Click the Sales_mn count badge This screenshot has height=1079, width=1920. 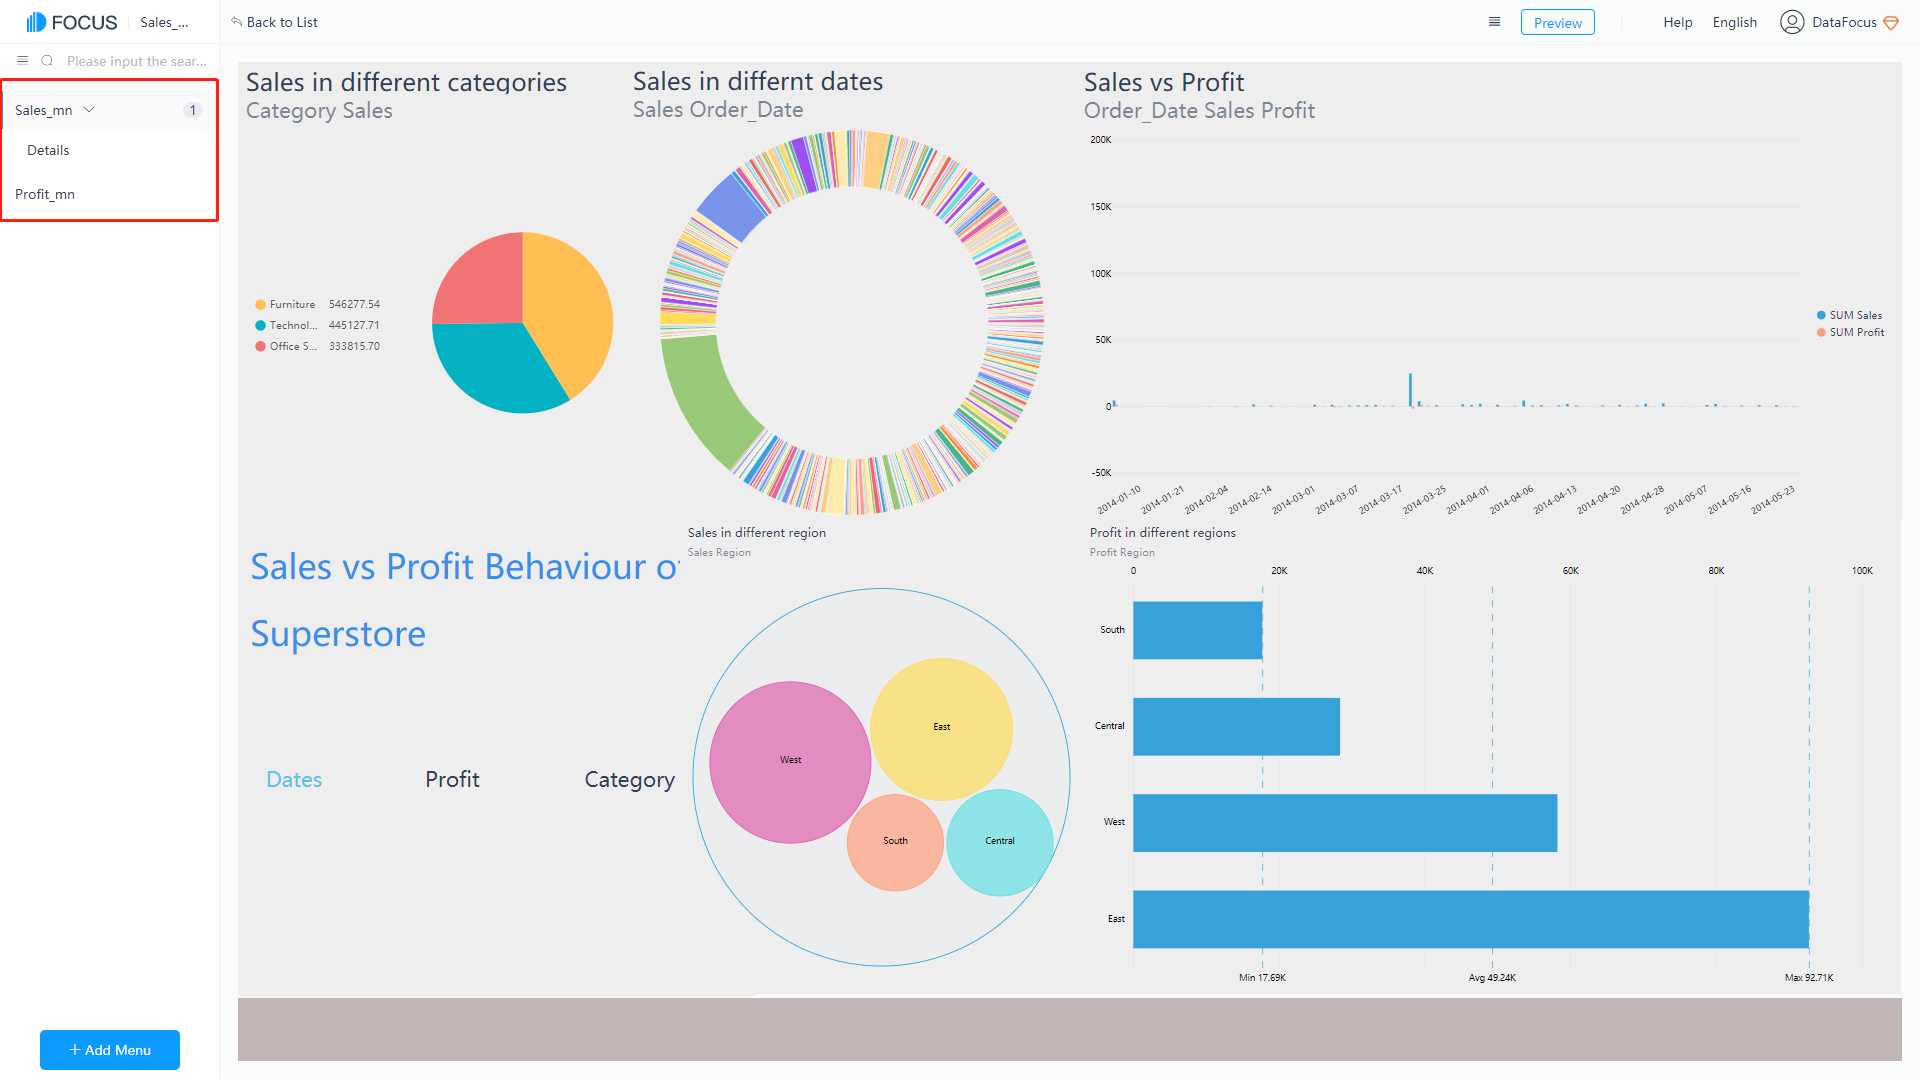[193, 110]
